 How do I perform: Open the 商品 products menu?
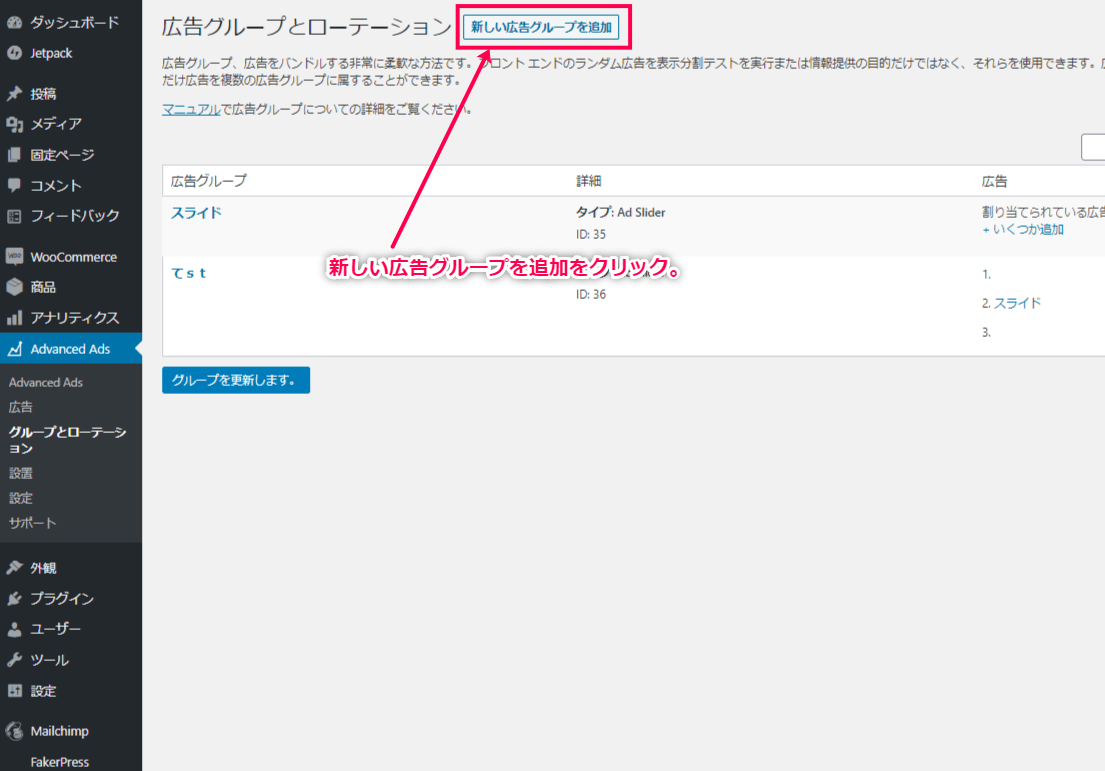coord(43,287)
